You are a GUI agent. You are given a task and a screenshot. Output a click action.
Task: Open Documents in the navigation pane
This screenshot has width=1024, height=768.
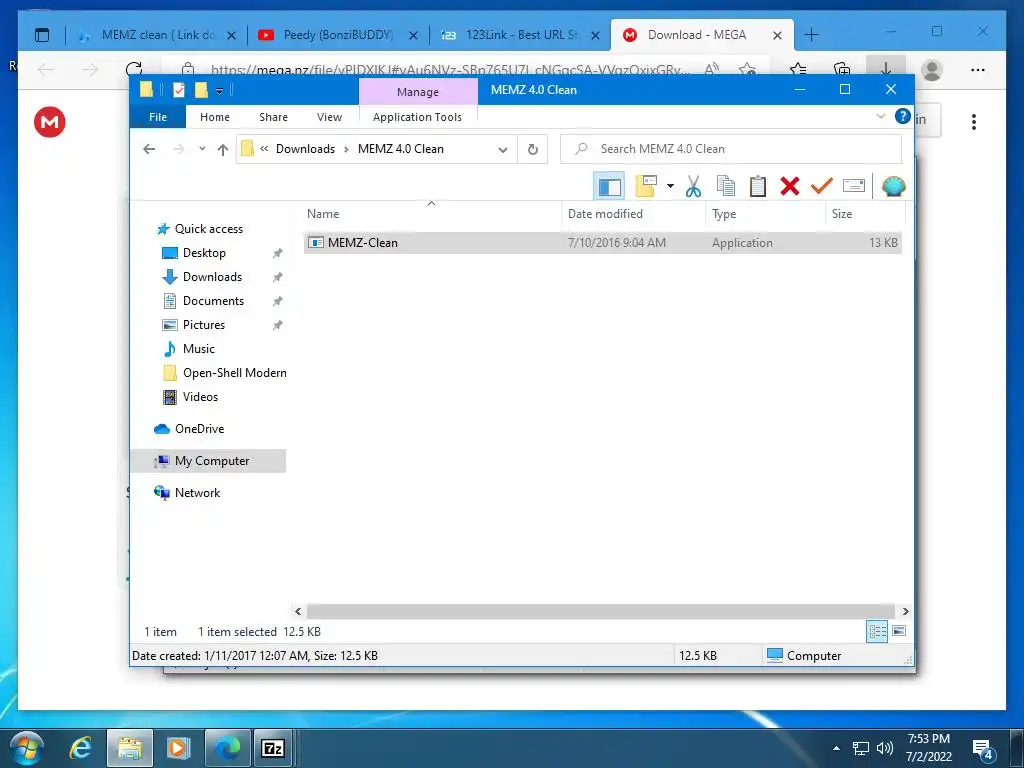pyautogui.click(x=213, y=301)
